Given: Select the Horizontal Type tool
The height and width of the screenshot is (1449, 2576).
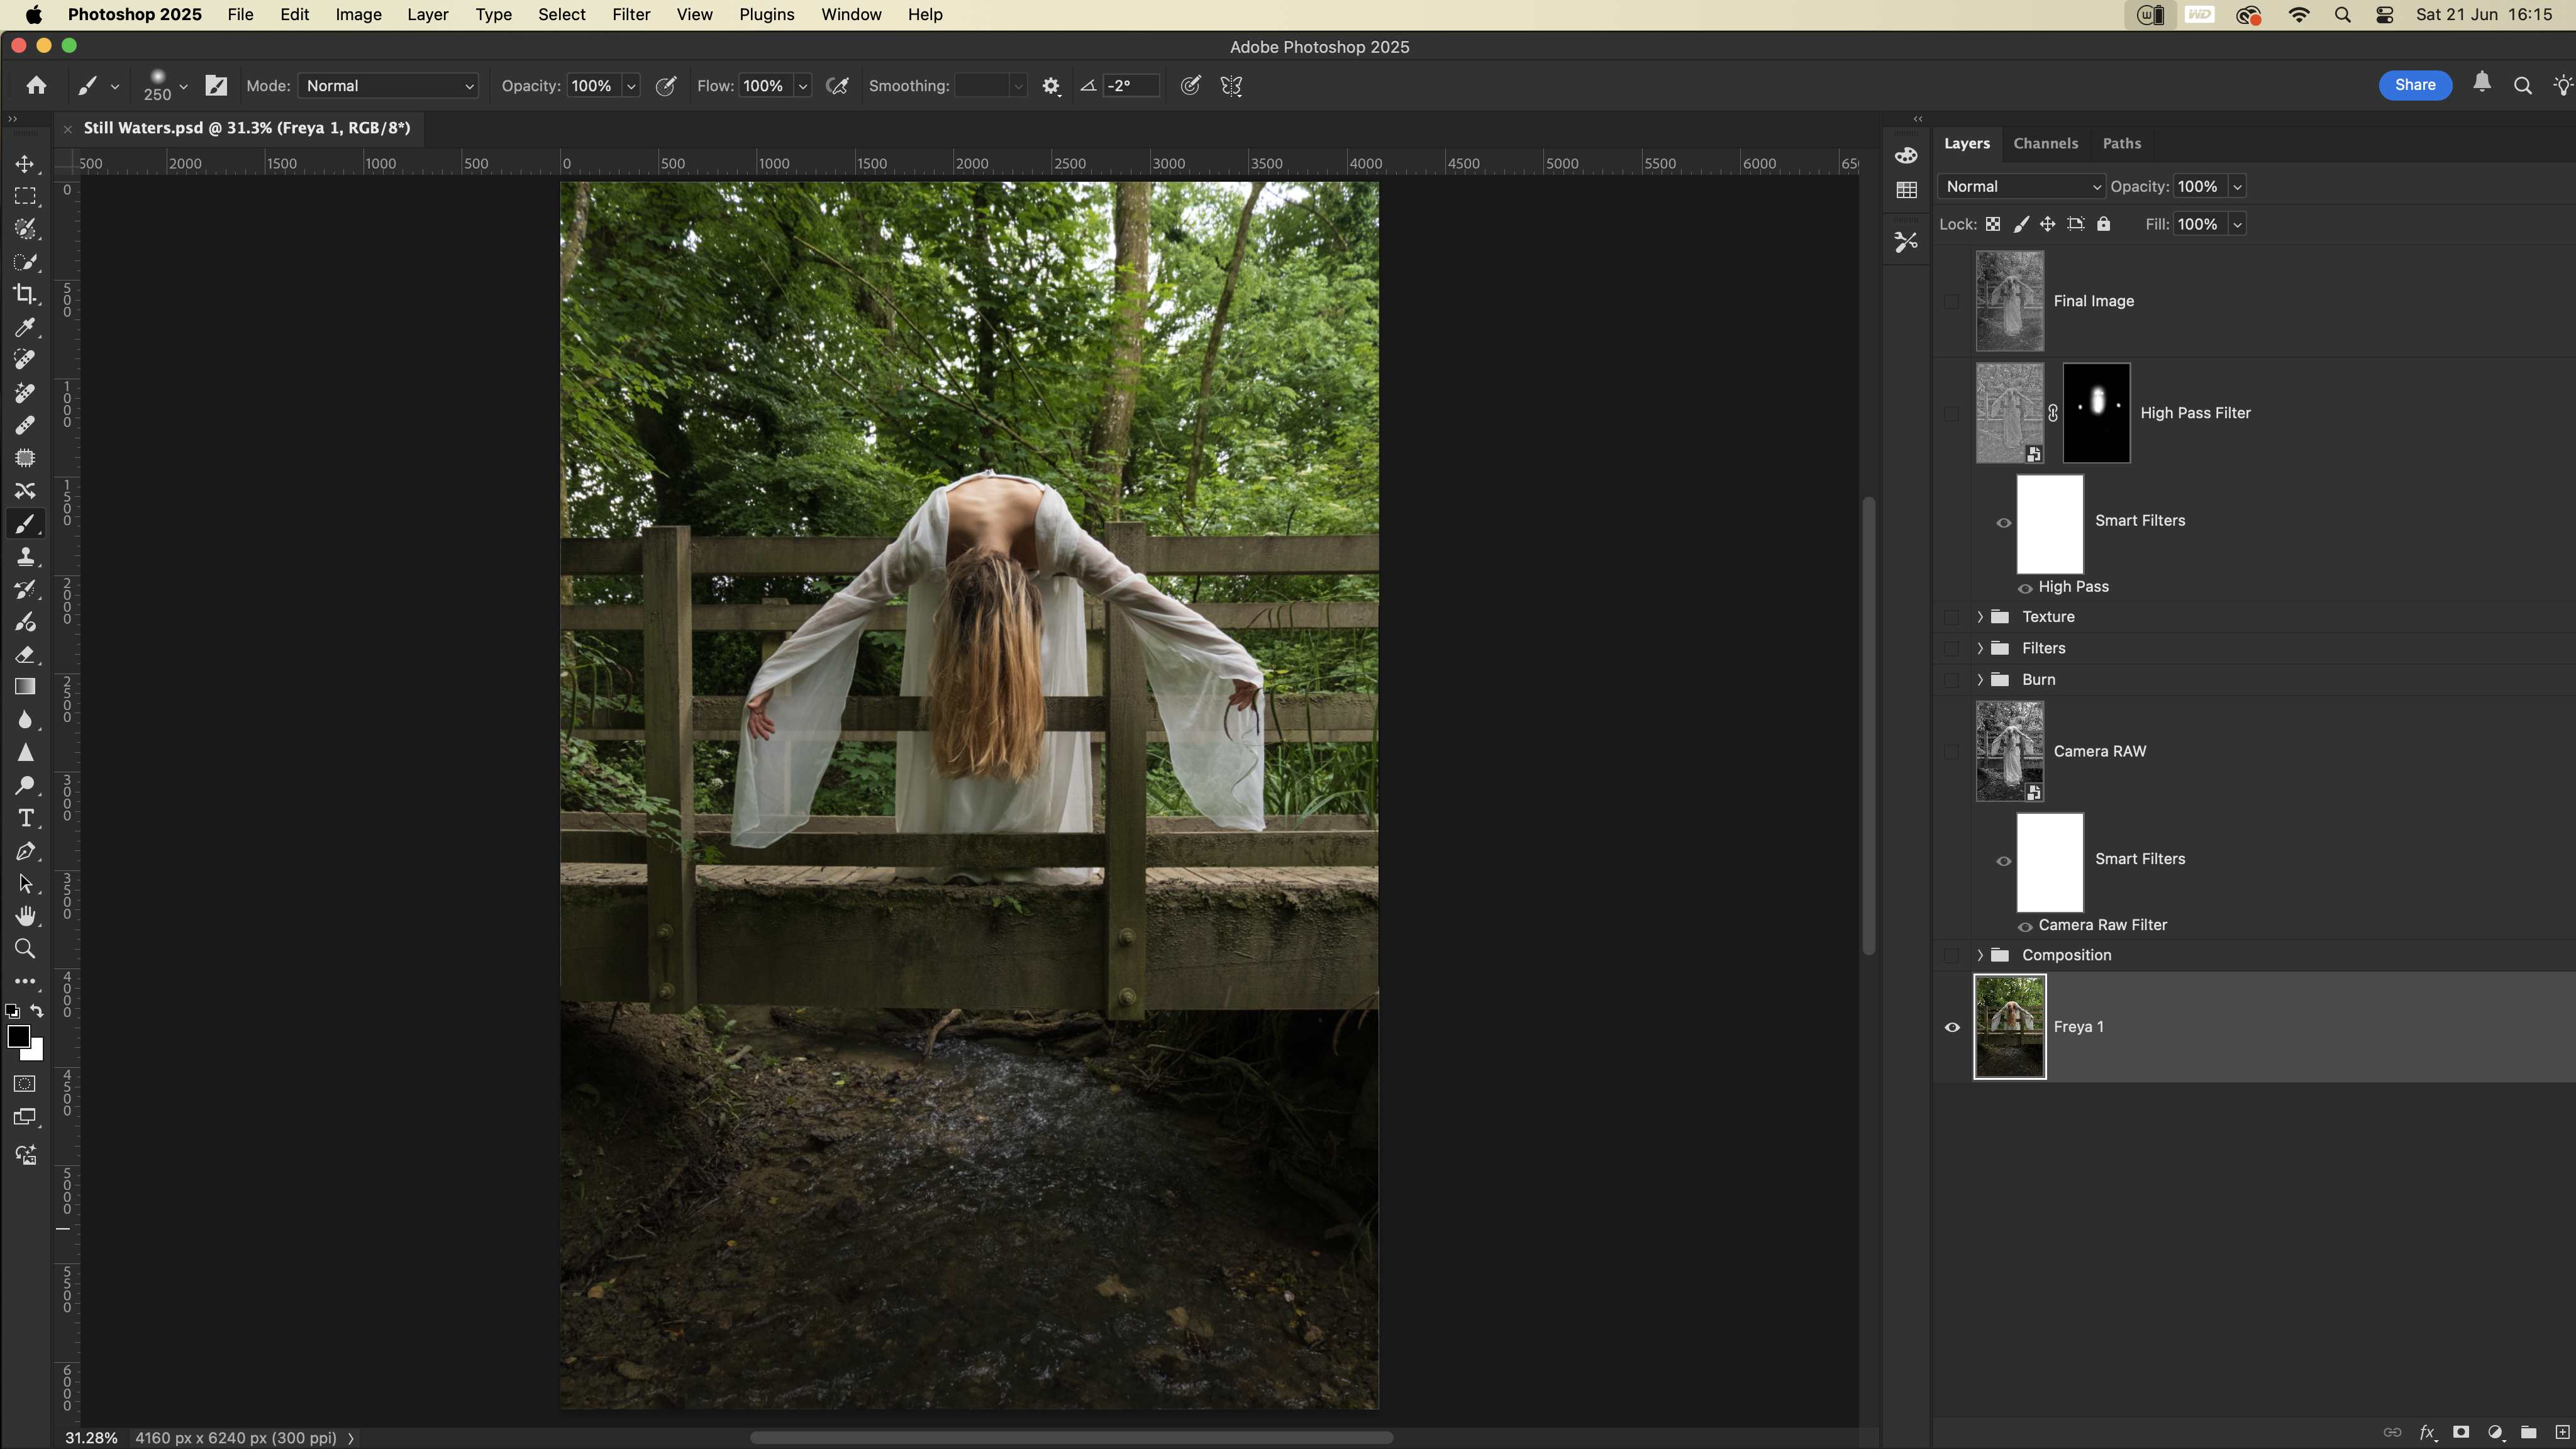Looking at the screenshot, I should (25, 818).
